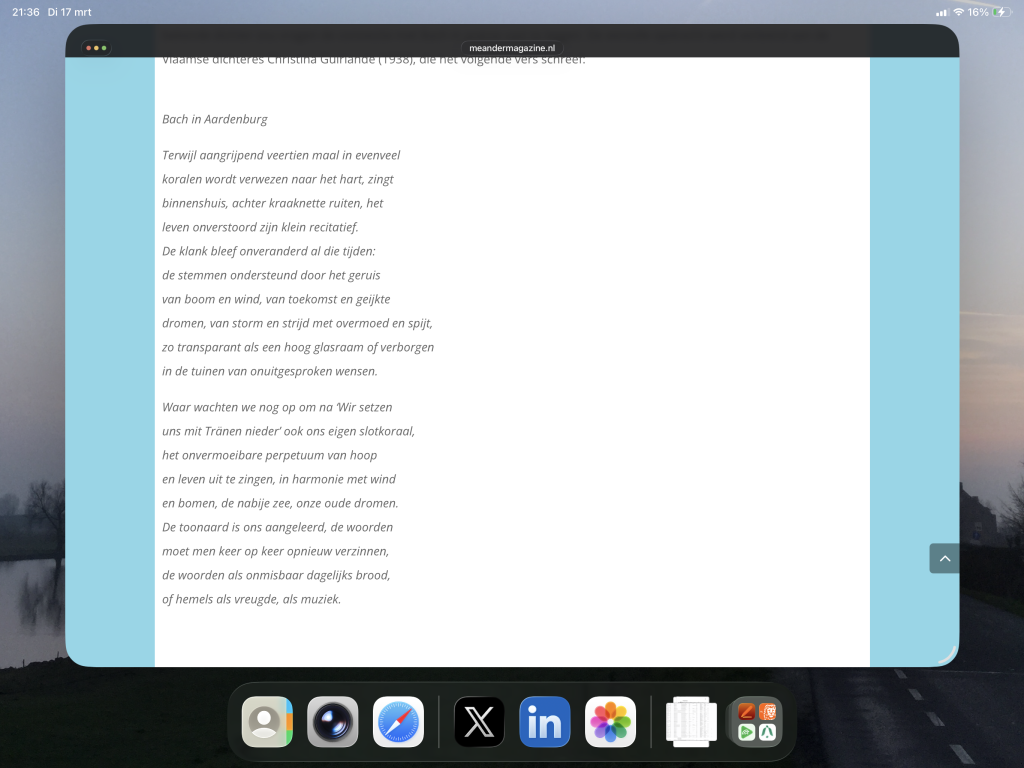Launch LinkedIn from the dock

click(545, 722)
